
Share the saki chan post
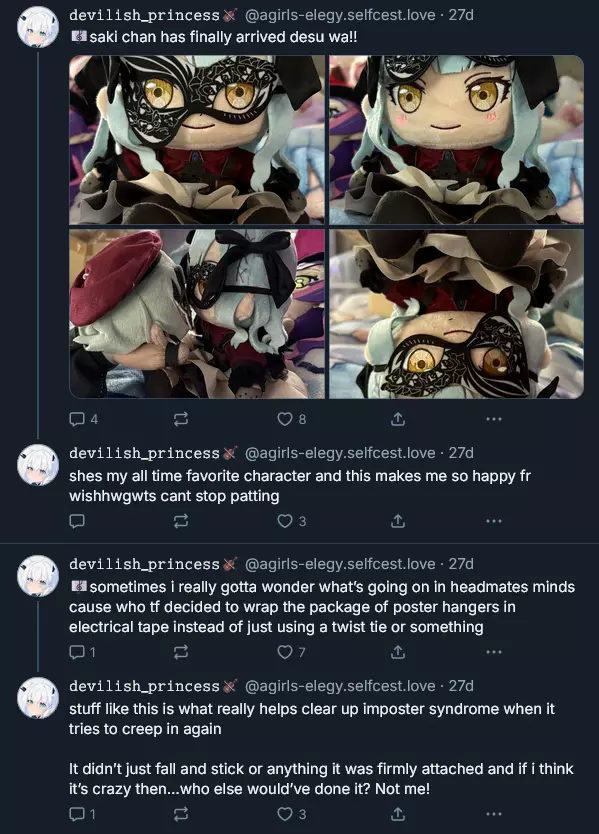coord(398,419)
